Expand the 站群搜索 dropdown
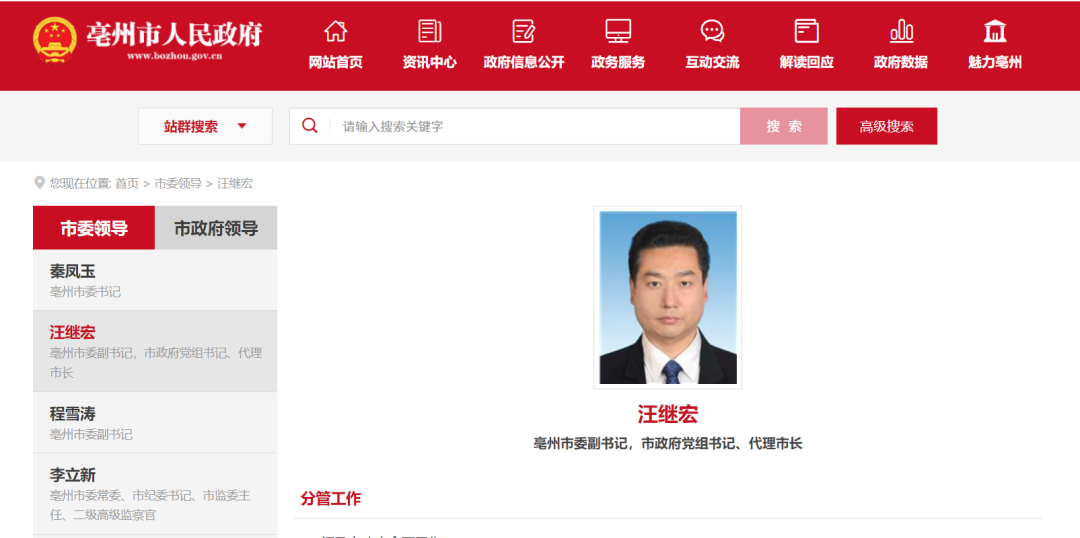 tap(205, 126)
